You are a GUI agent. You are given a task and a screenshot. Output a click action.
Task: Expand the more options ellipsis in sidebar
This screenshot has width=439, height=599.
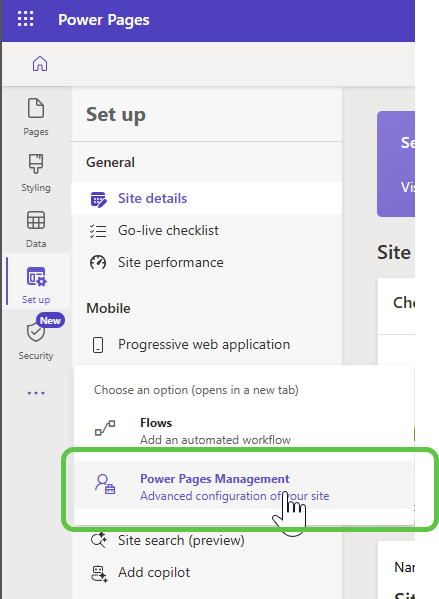36,393
